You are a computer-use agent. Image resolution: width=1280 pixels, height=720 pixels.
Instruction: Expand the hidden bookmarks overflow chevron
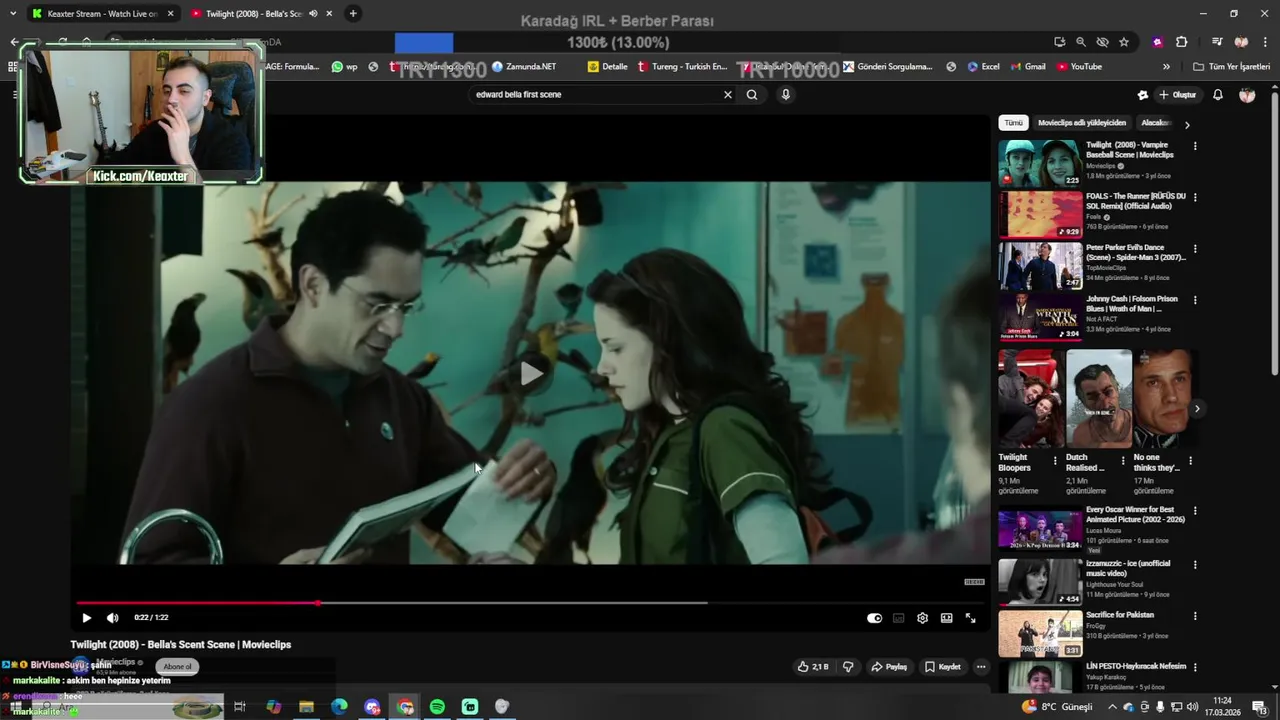click(1166, 67)
